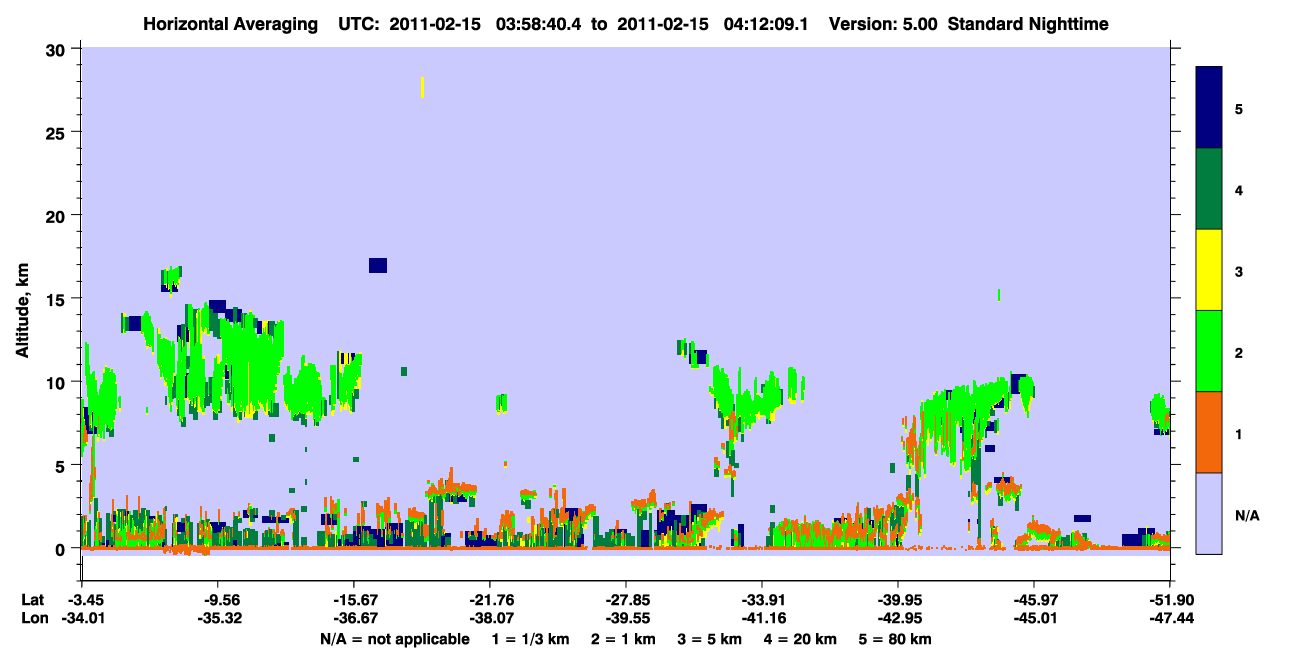
Task: Click latitude value -15.67
Action: click(354, 600)
